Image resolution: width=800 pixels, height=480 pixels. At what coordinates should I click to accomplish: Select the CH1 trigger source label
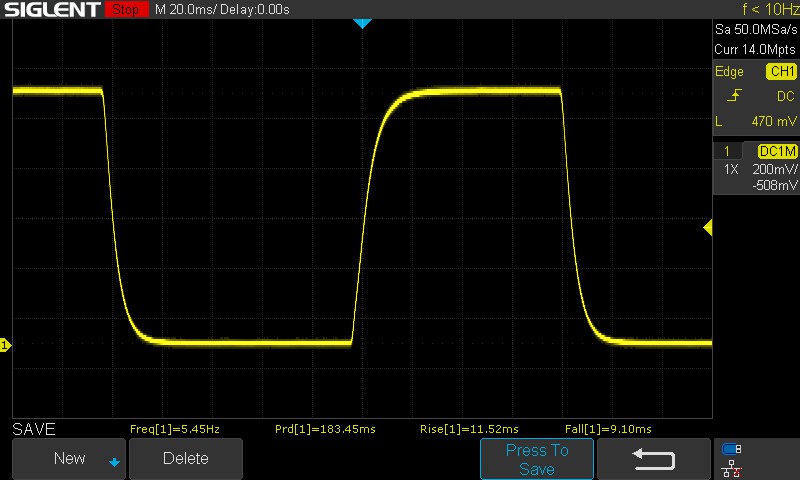[x=782, y=71]
